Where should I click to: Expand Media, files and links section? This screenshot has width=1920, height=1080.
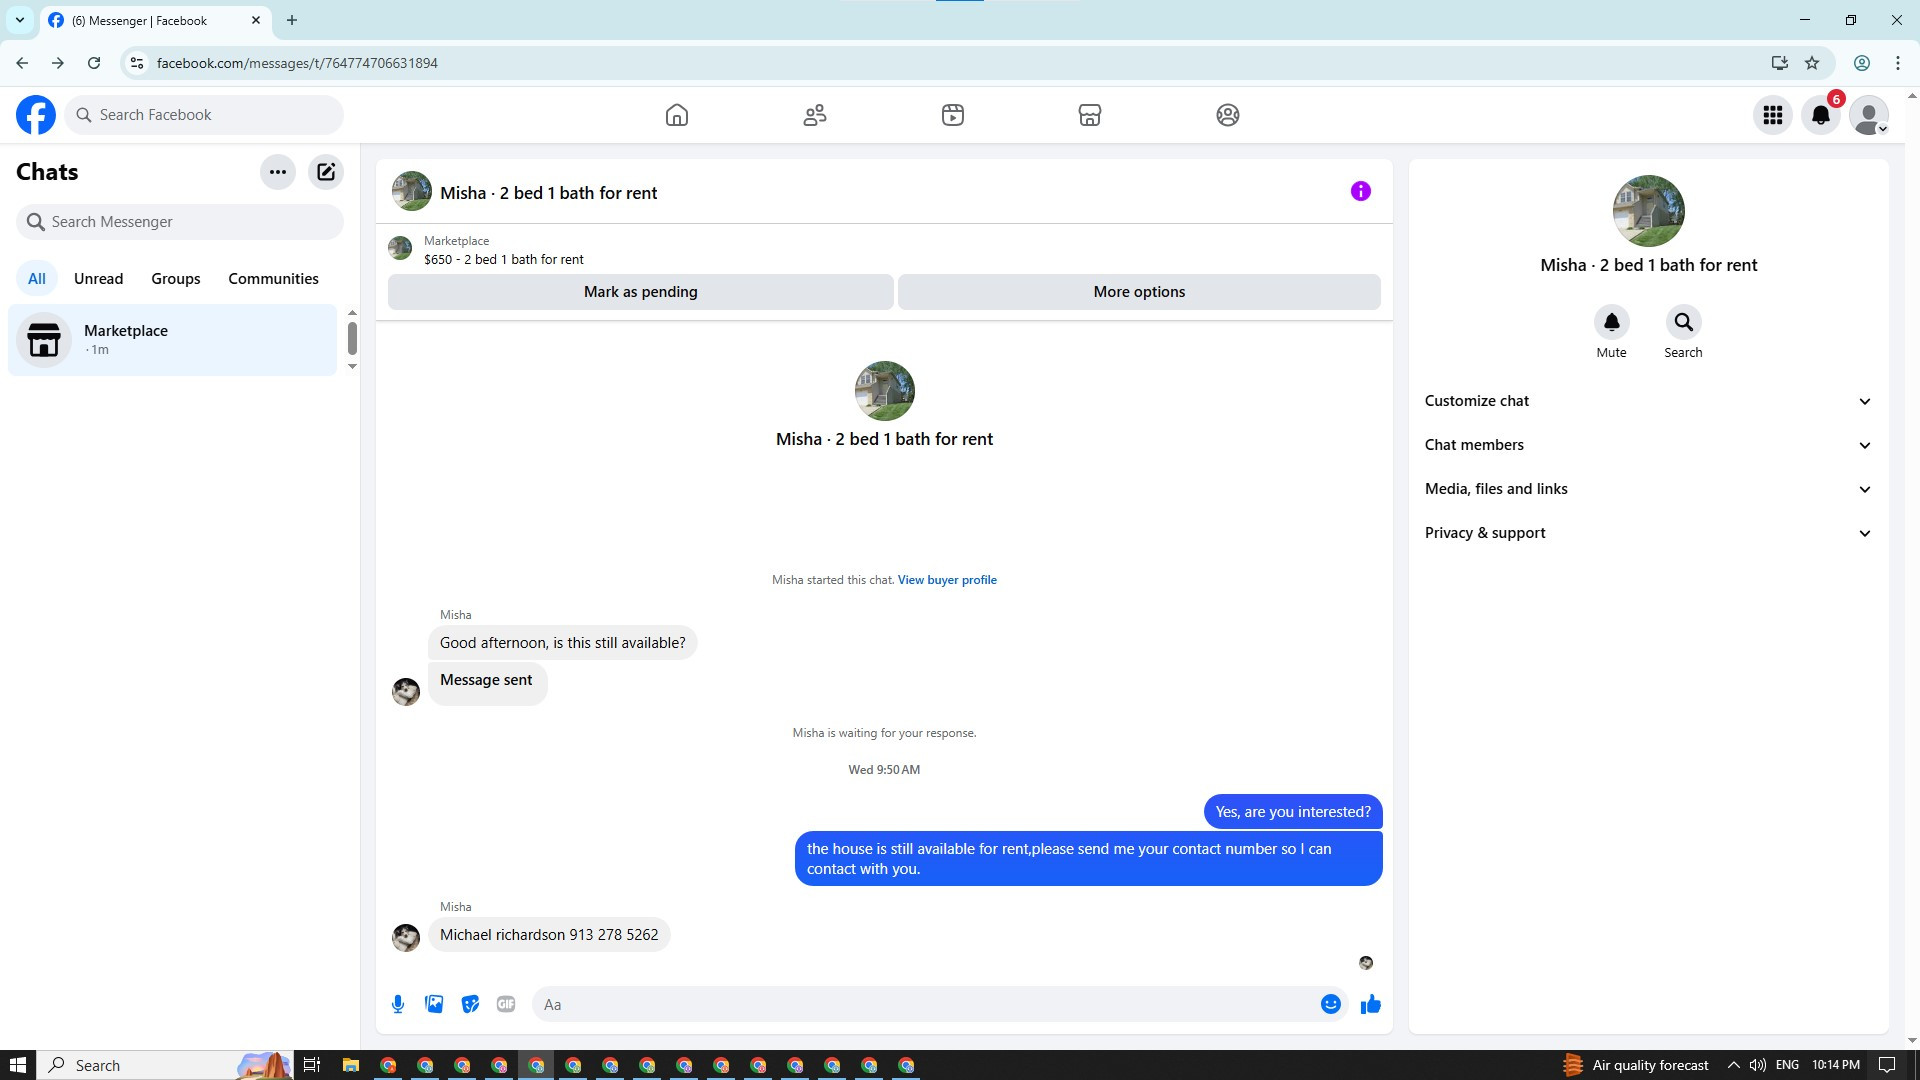1648,489
